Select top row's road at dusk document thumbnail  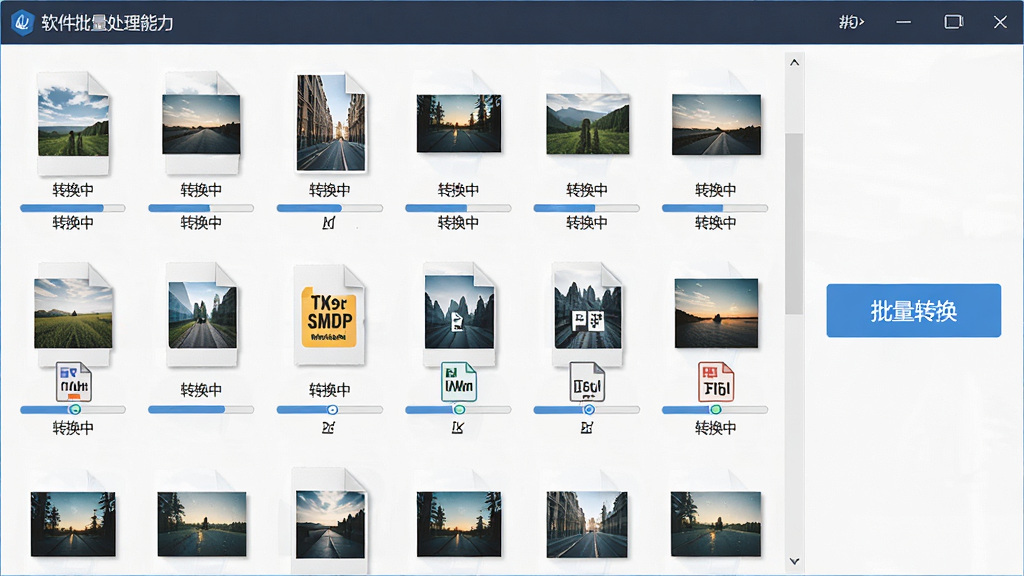pyautogui.click(x=201, y=123)
